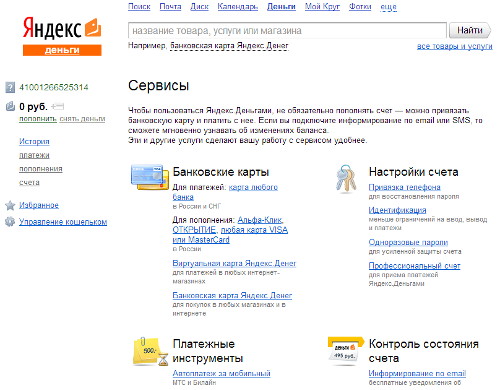Open 'платежи' history filter
Viewport: 500px width, 390px height.
pyautogui.click(x=34, y=155)
